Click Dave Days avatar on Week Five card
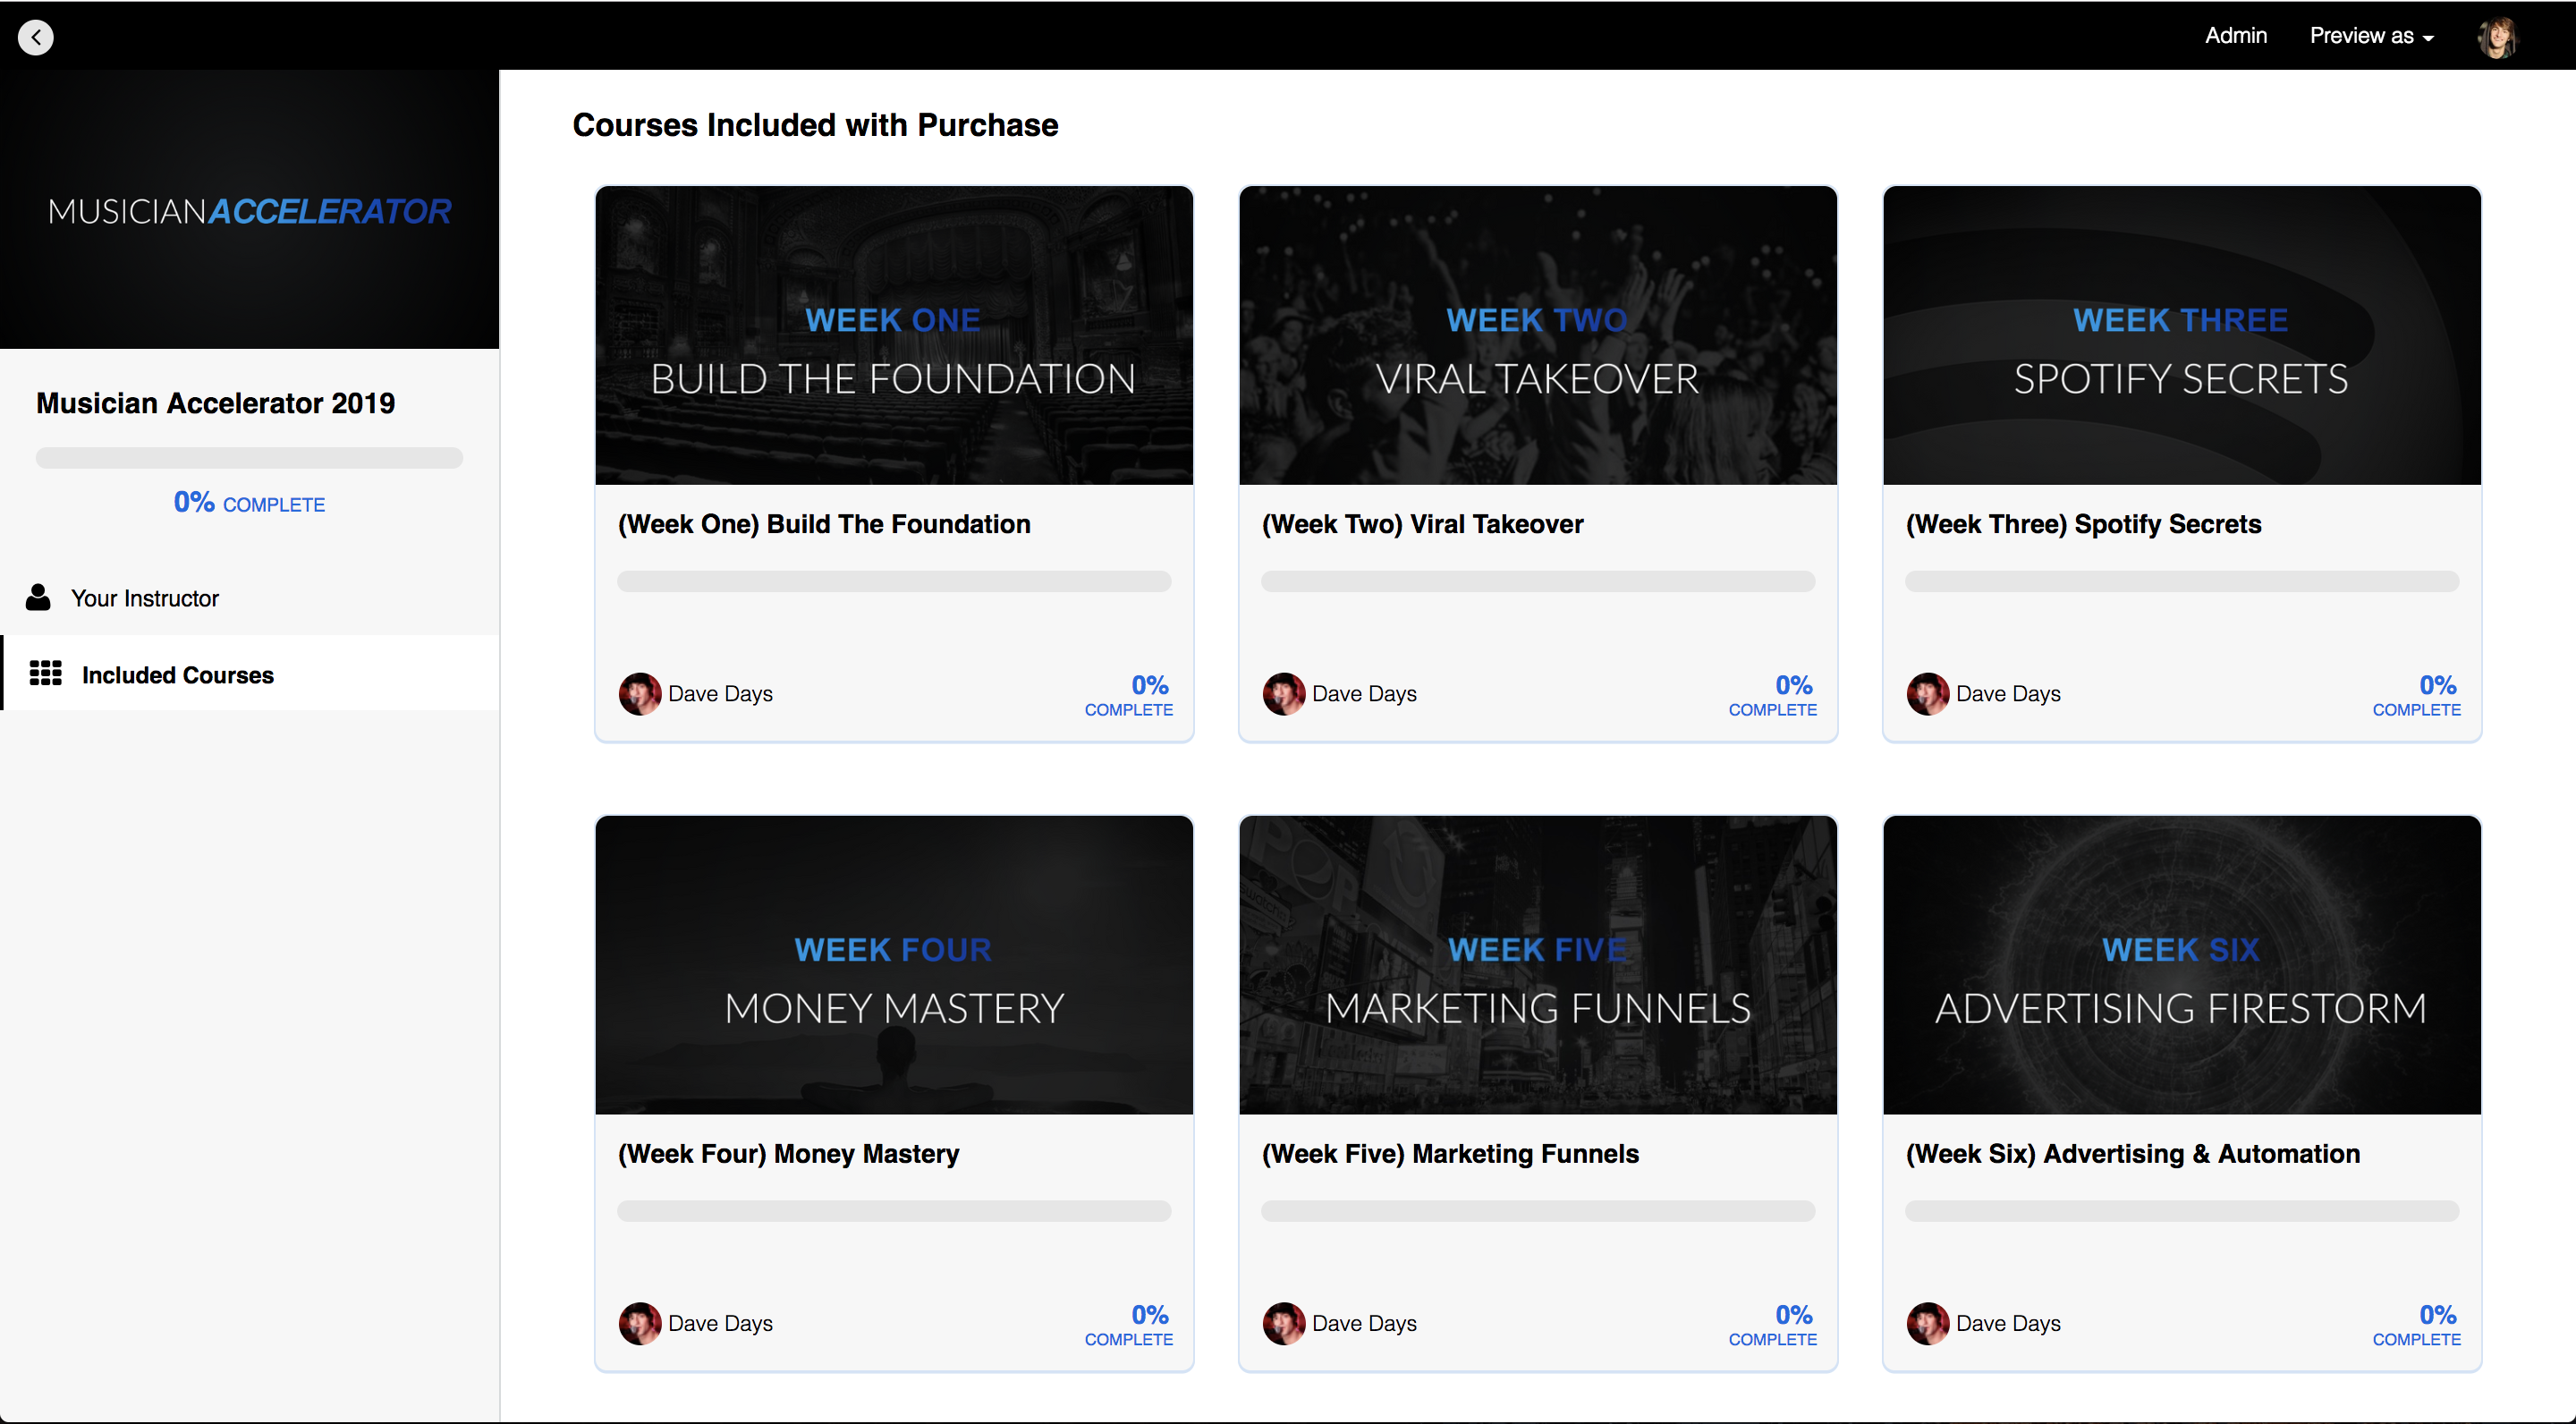This screenshot has height=1424, width=2576. tap(1284, 1323)
